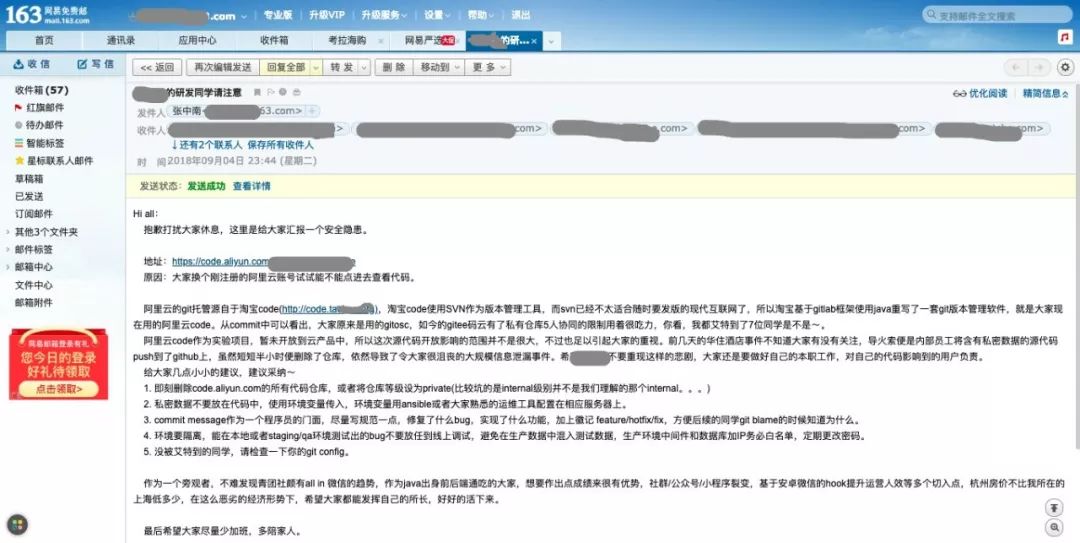The height and width of the screenshot is (543, 1080).
Task: Open 收件箱 (57) folder in sidebar
Action: (x=41, y=90)
